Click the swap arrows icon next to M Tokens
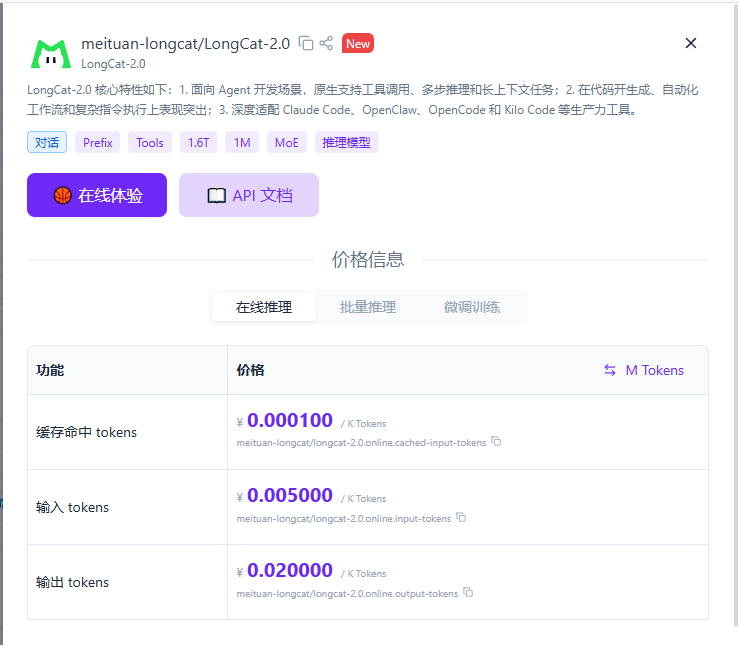 [610, 370]
